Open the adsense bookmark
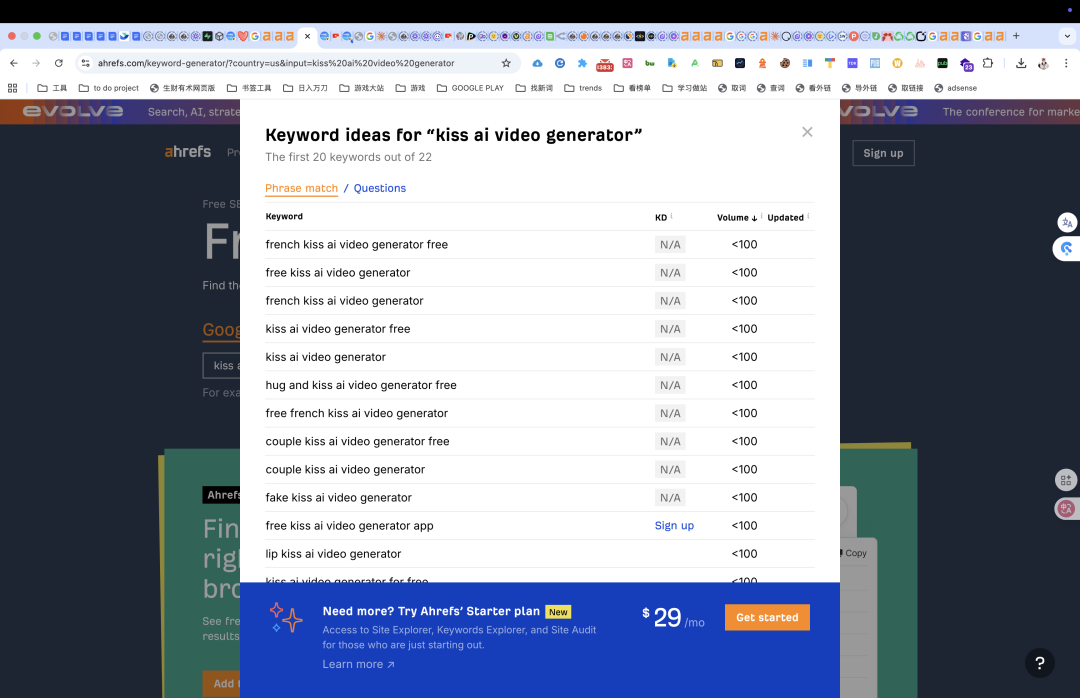Viewport: 1080px width, 698px height. click(955, 88)
